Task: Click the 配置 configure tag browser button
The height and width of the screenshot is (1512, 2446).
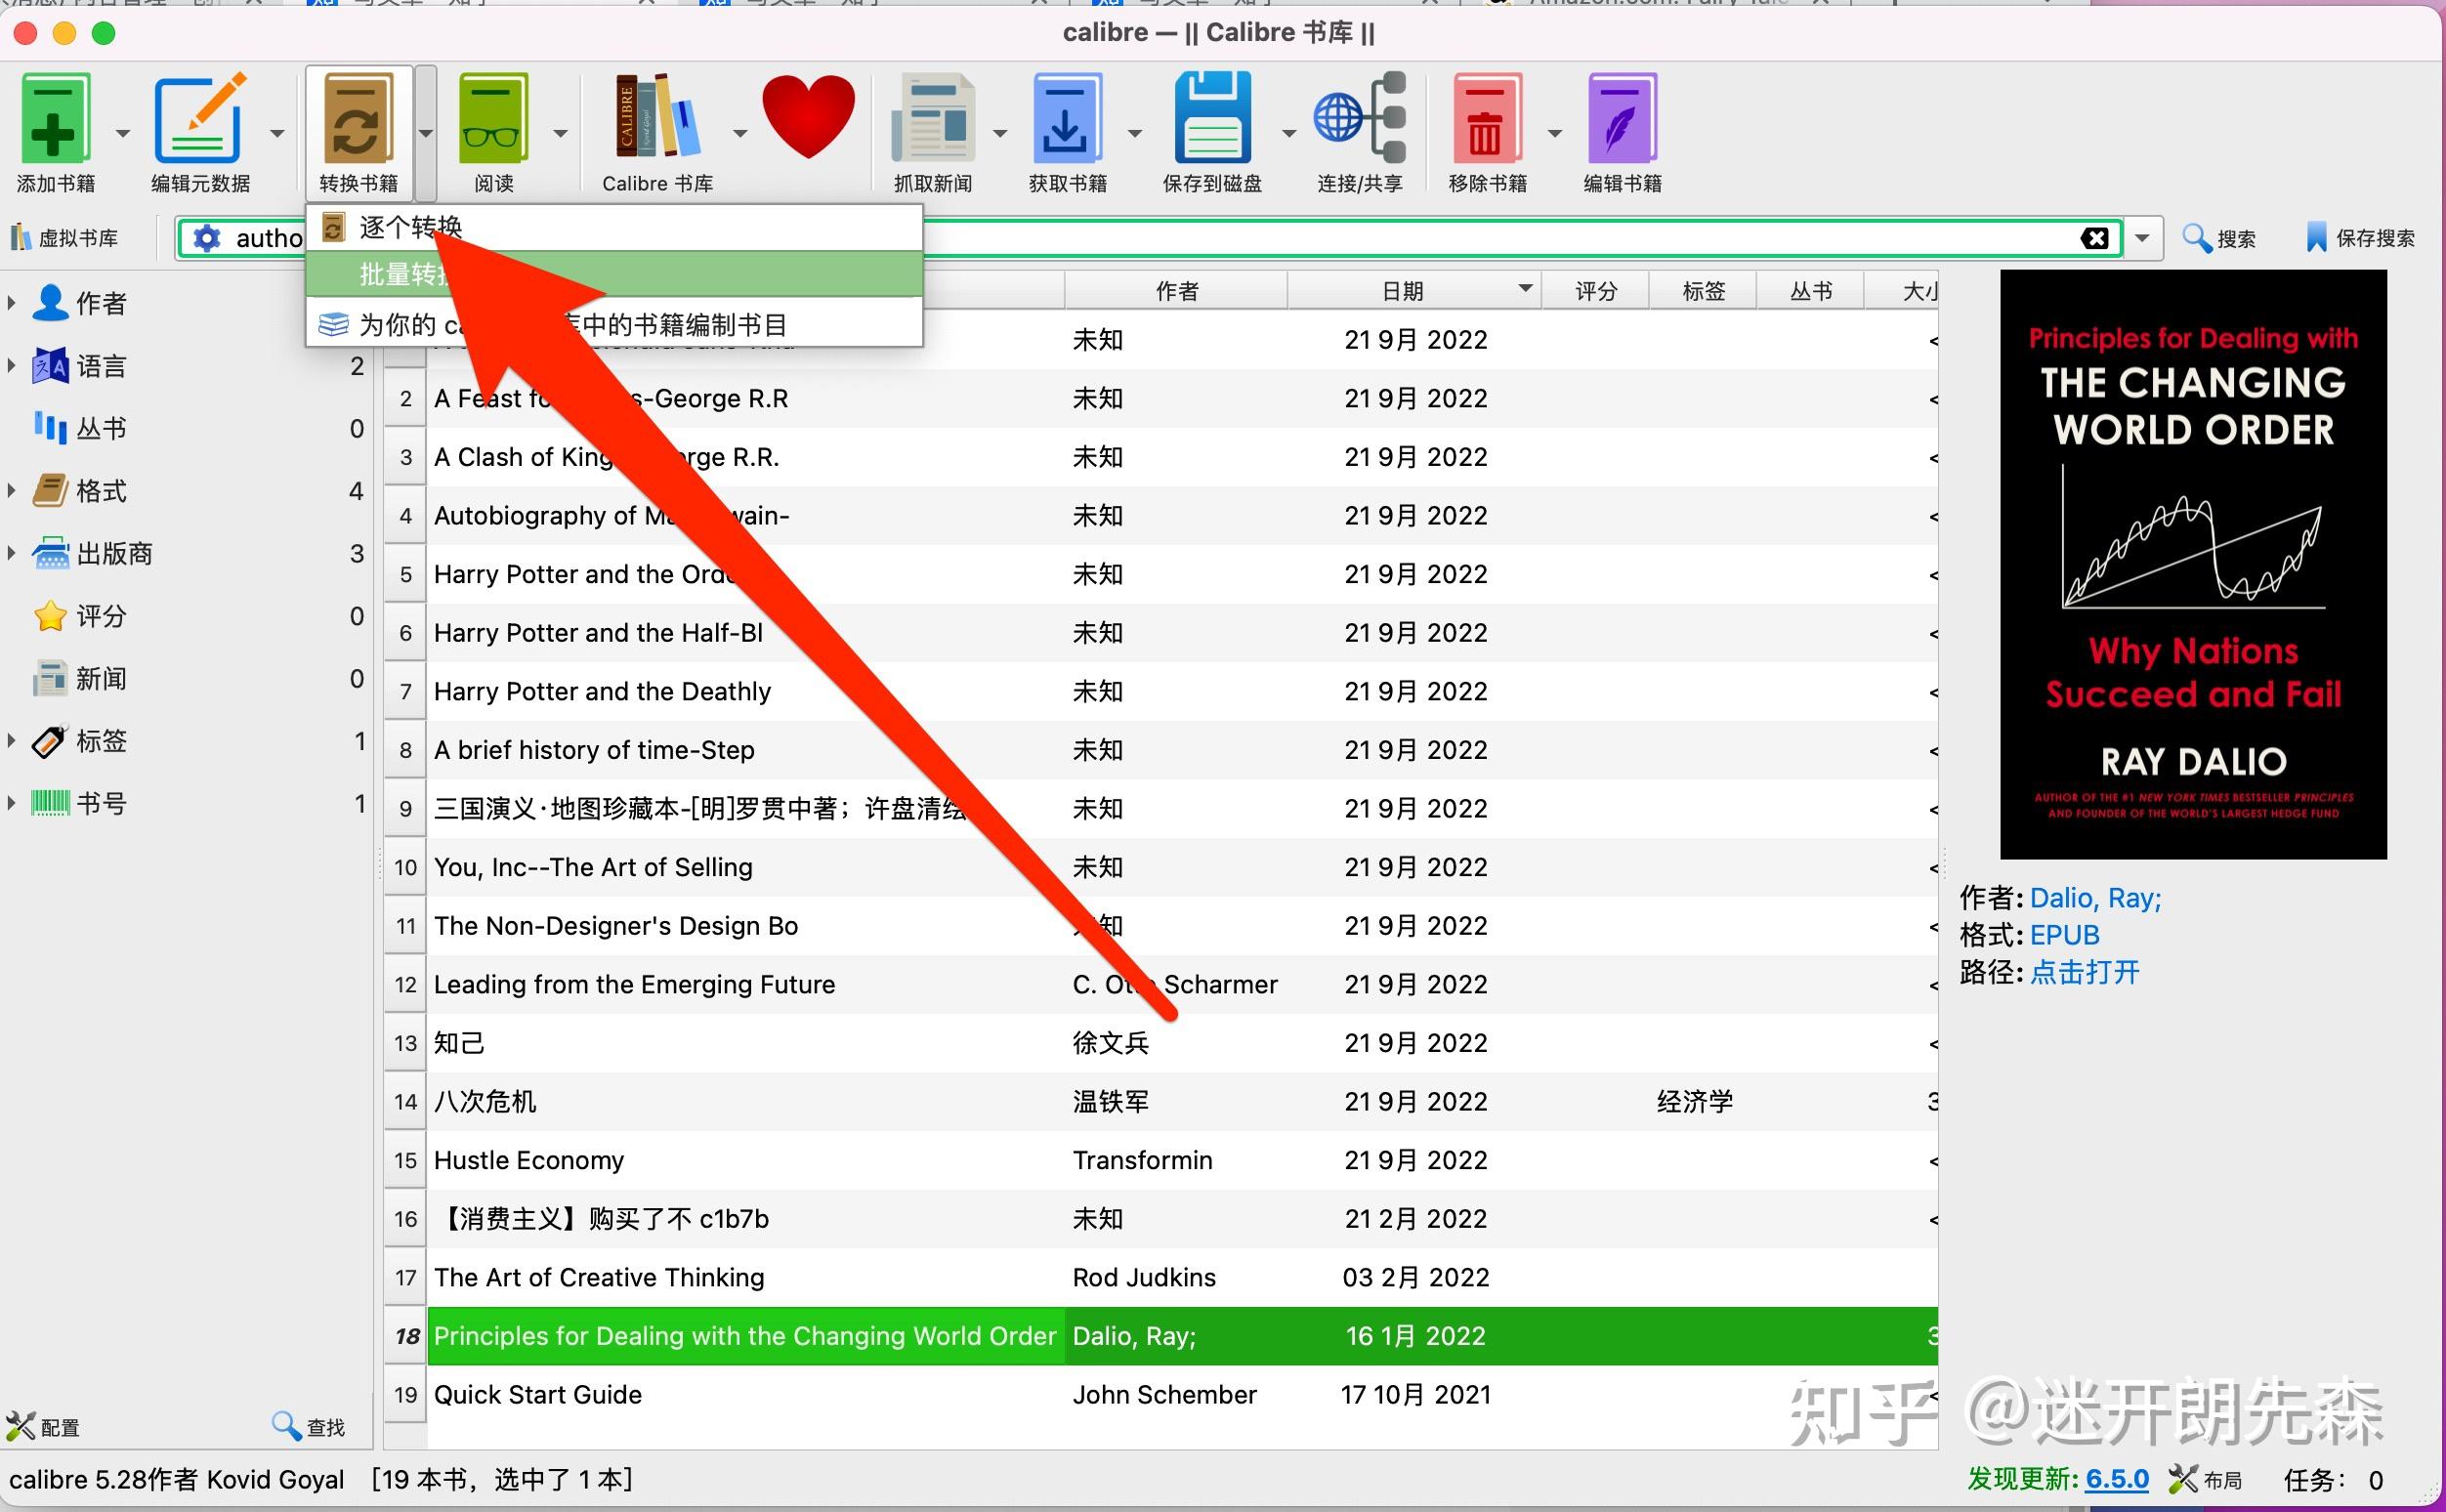Action: point(42,1427)
